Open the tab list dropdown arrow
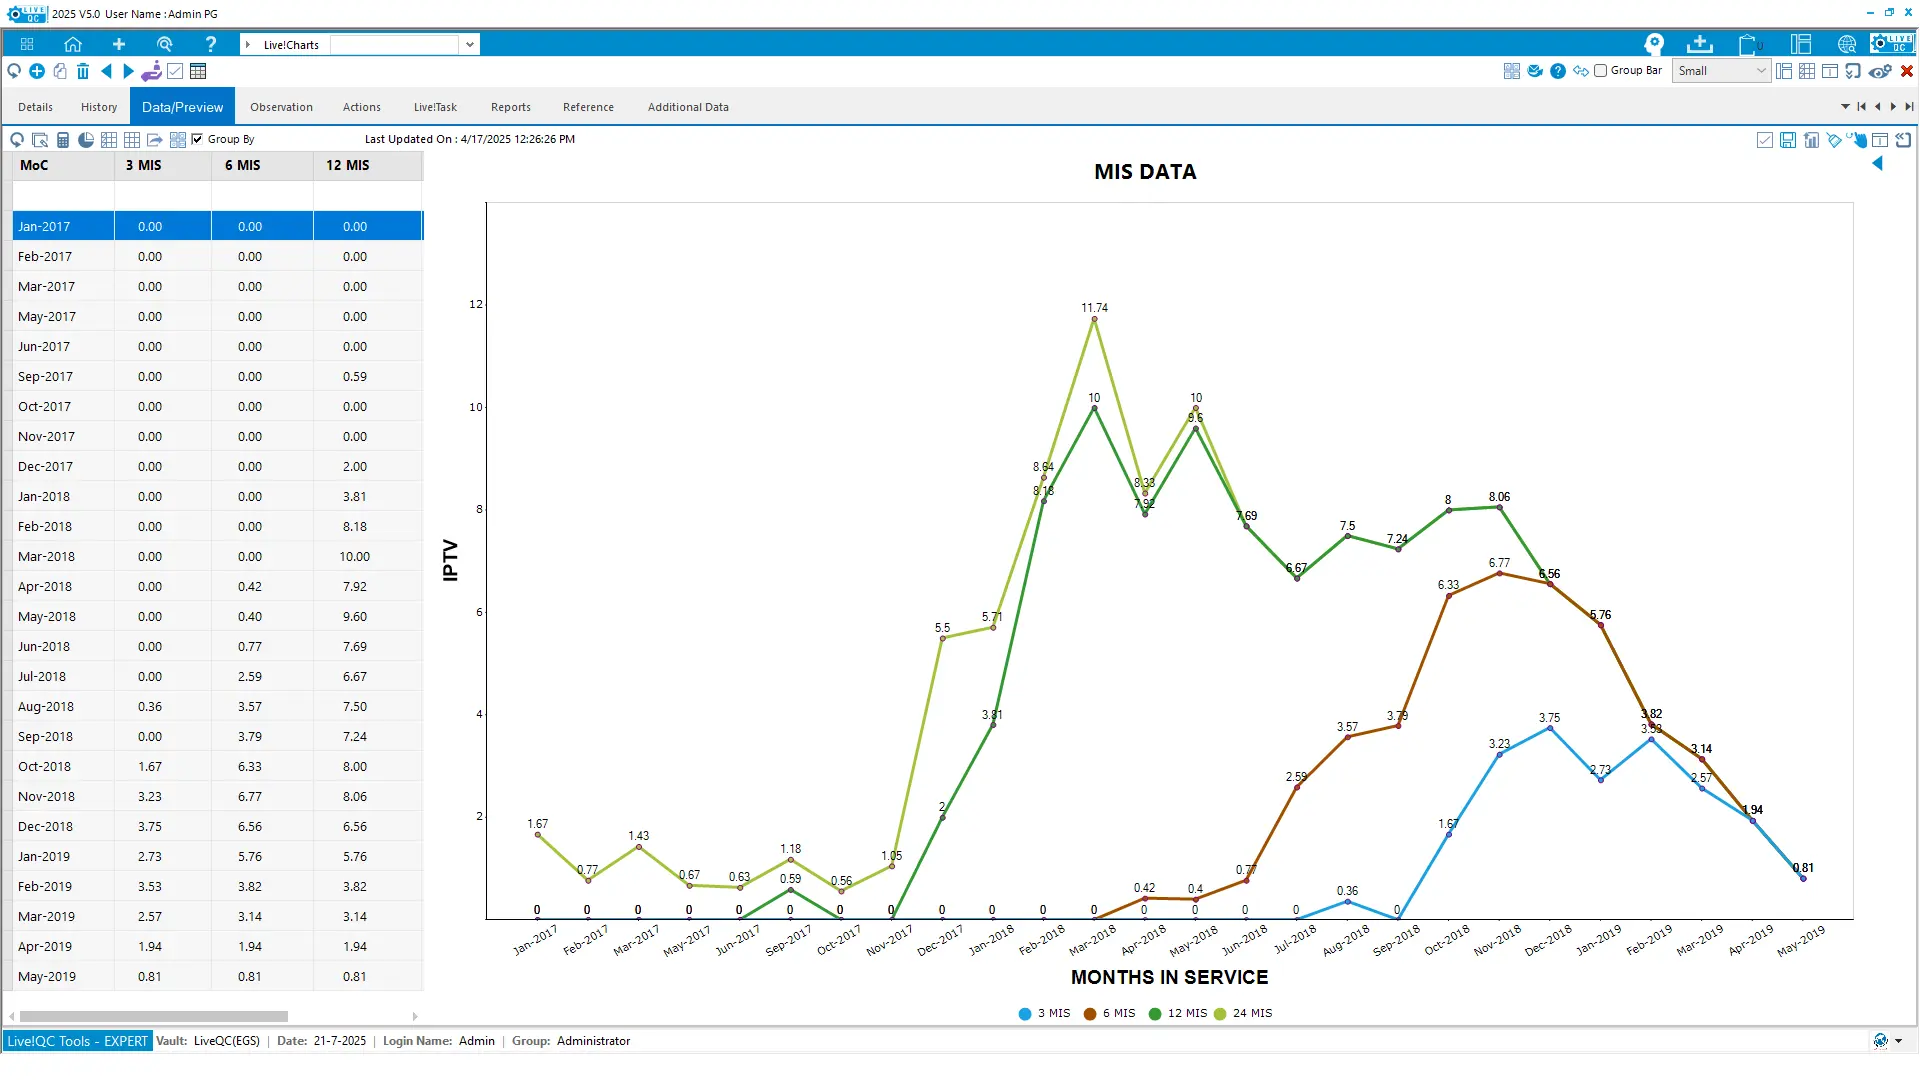This screenshot has height=1080, width=1920. [x=1845, y=107]
